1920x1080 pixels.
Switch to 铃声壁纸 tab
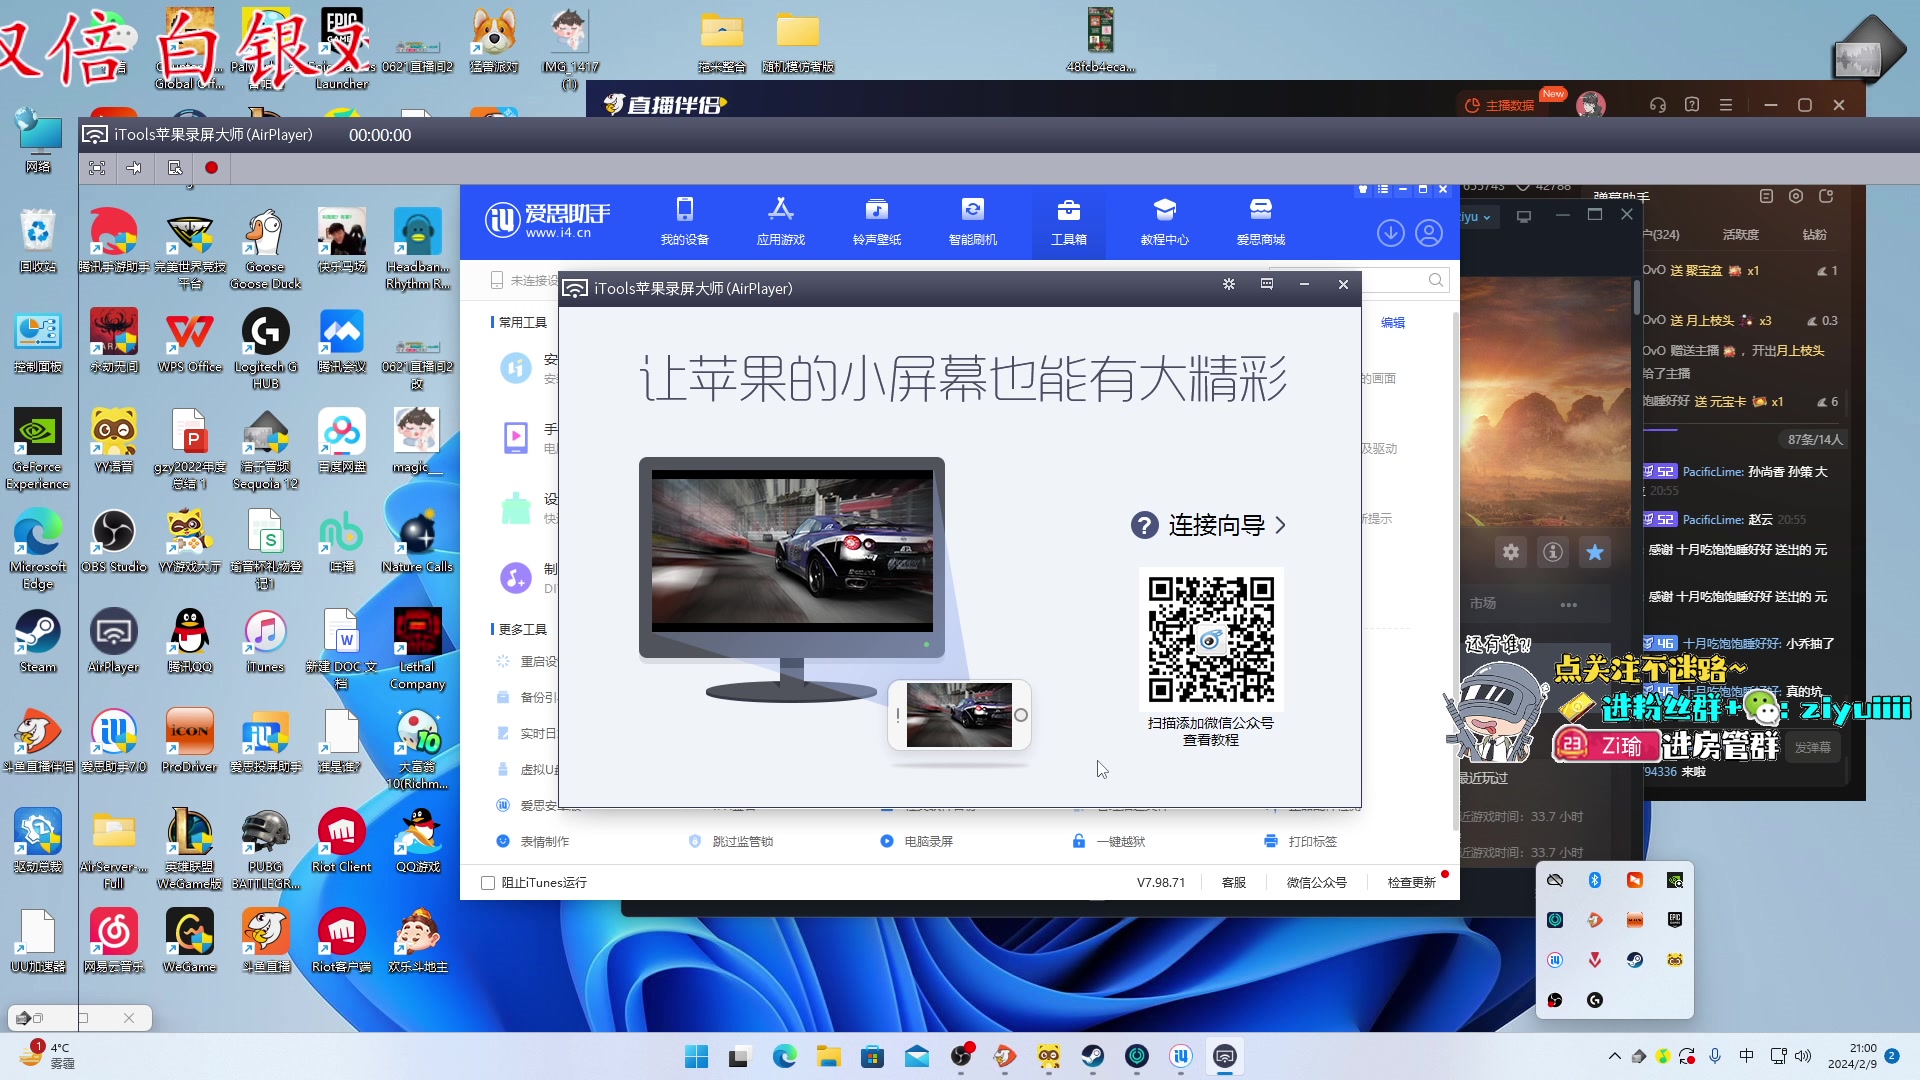(876, 221)
